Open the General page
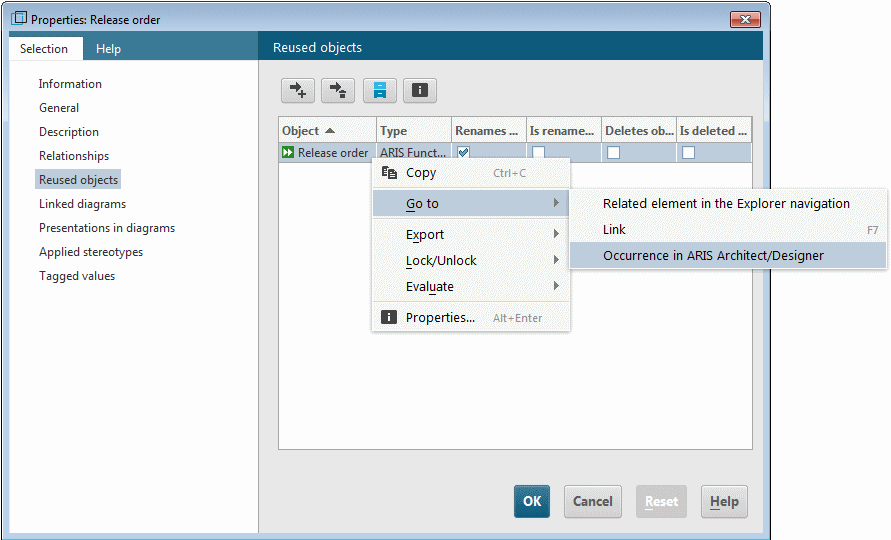The height and width of the screenshot is (540, 891). (59, 107)
